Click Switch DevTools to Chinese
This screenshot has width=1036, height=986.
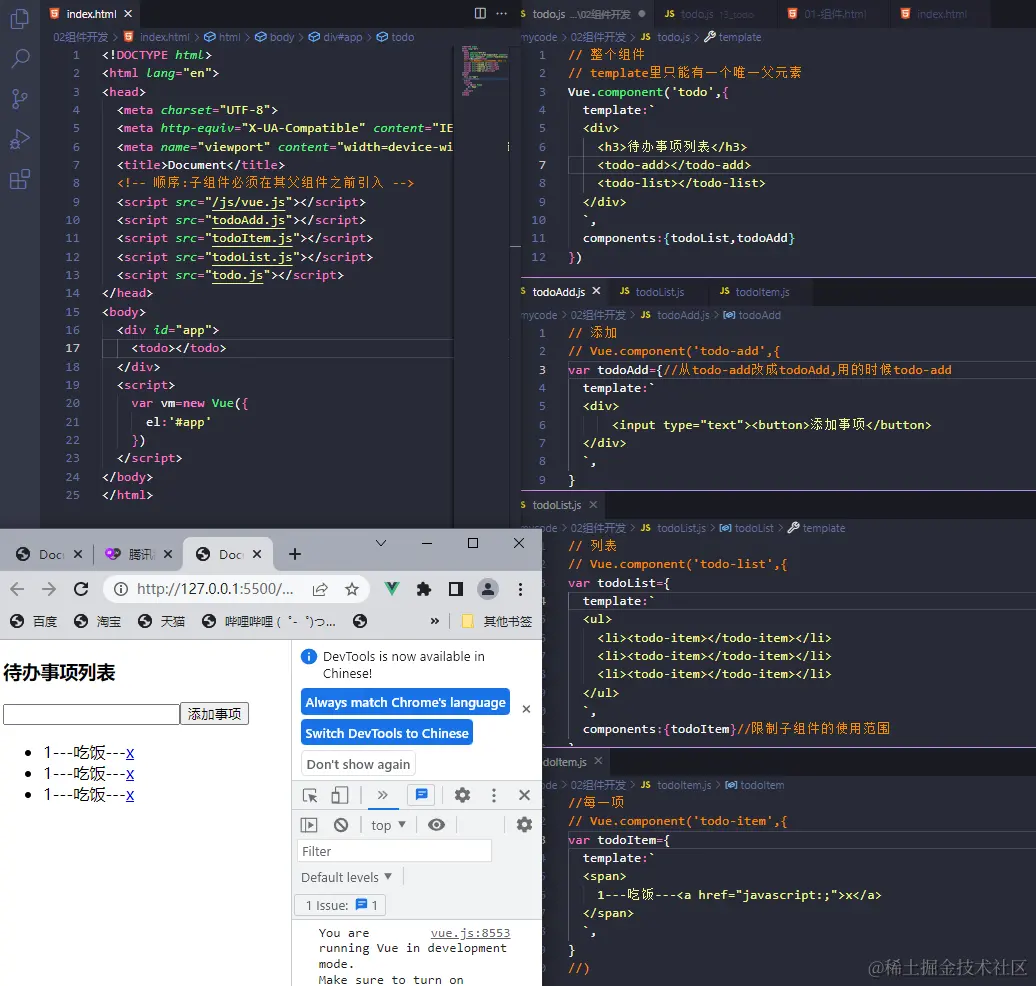point(387,733)
